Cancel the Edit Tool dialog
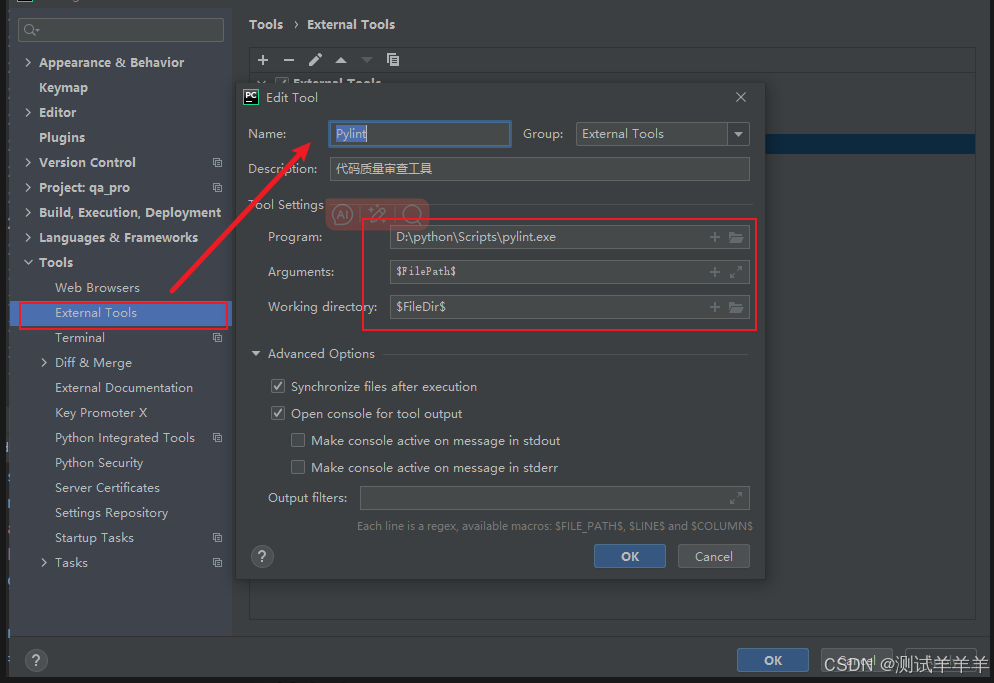This screenshot has width=994, height=683. [713, 556]
